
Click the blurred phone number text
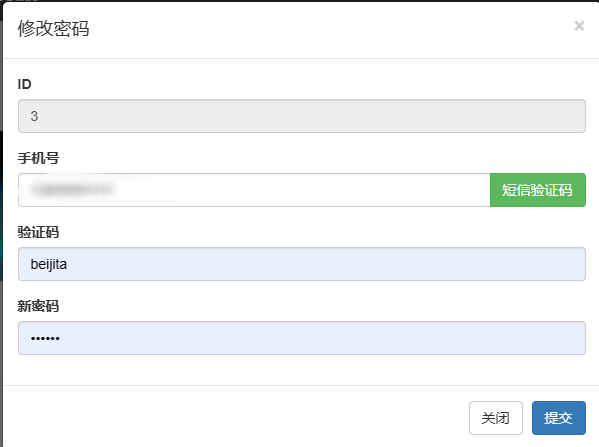pyautogui.click(x=72, y=189)
